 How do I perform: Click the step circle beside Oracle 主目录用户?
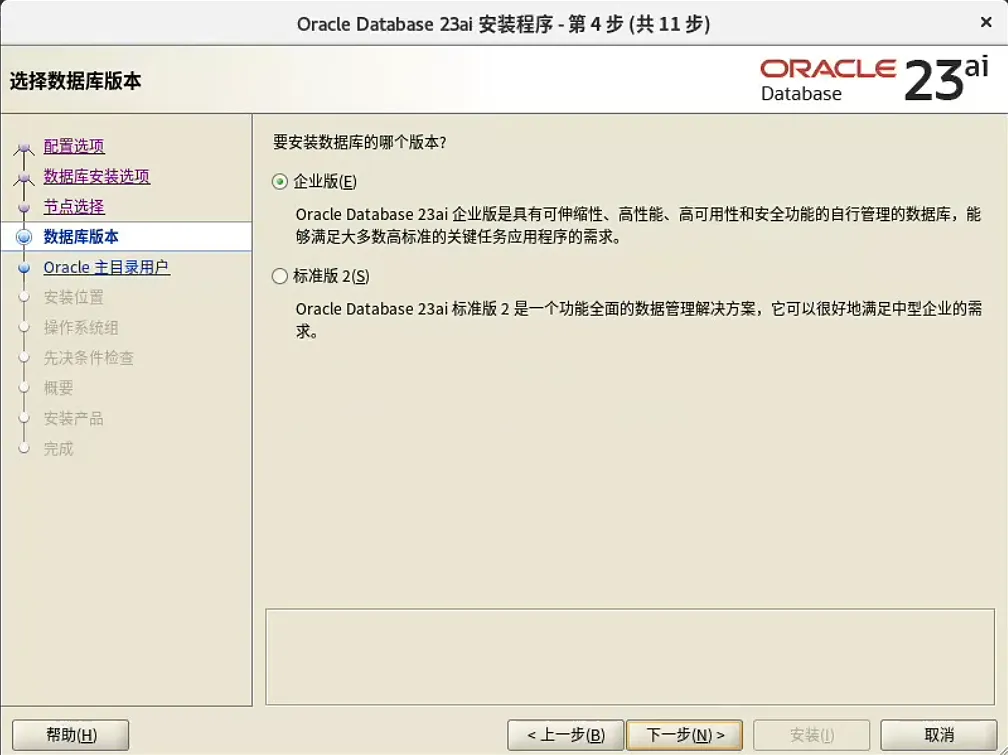click(x=22, y=267)
